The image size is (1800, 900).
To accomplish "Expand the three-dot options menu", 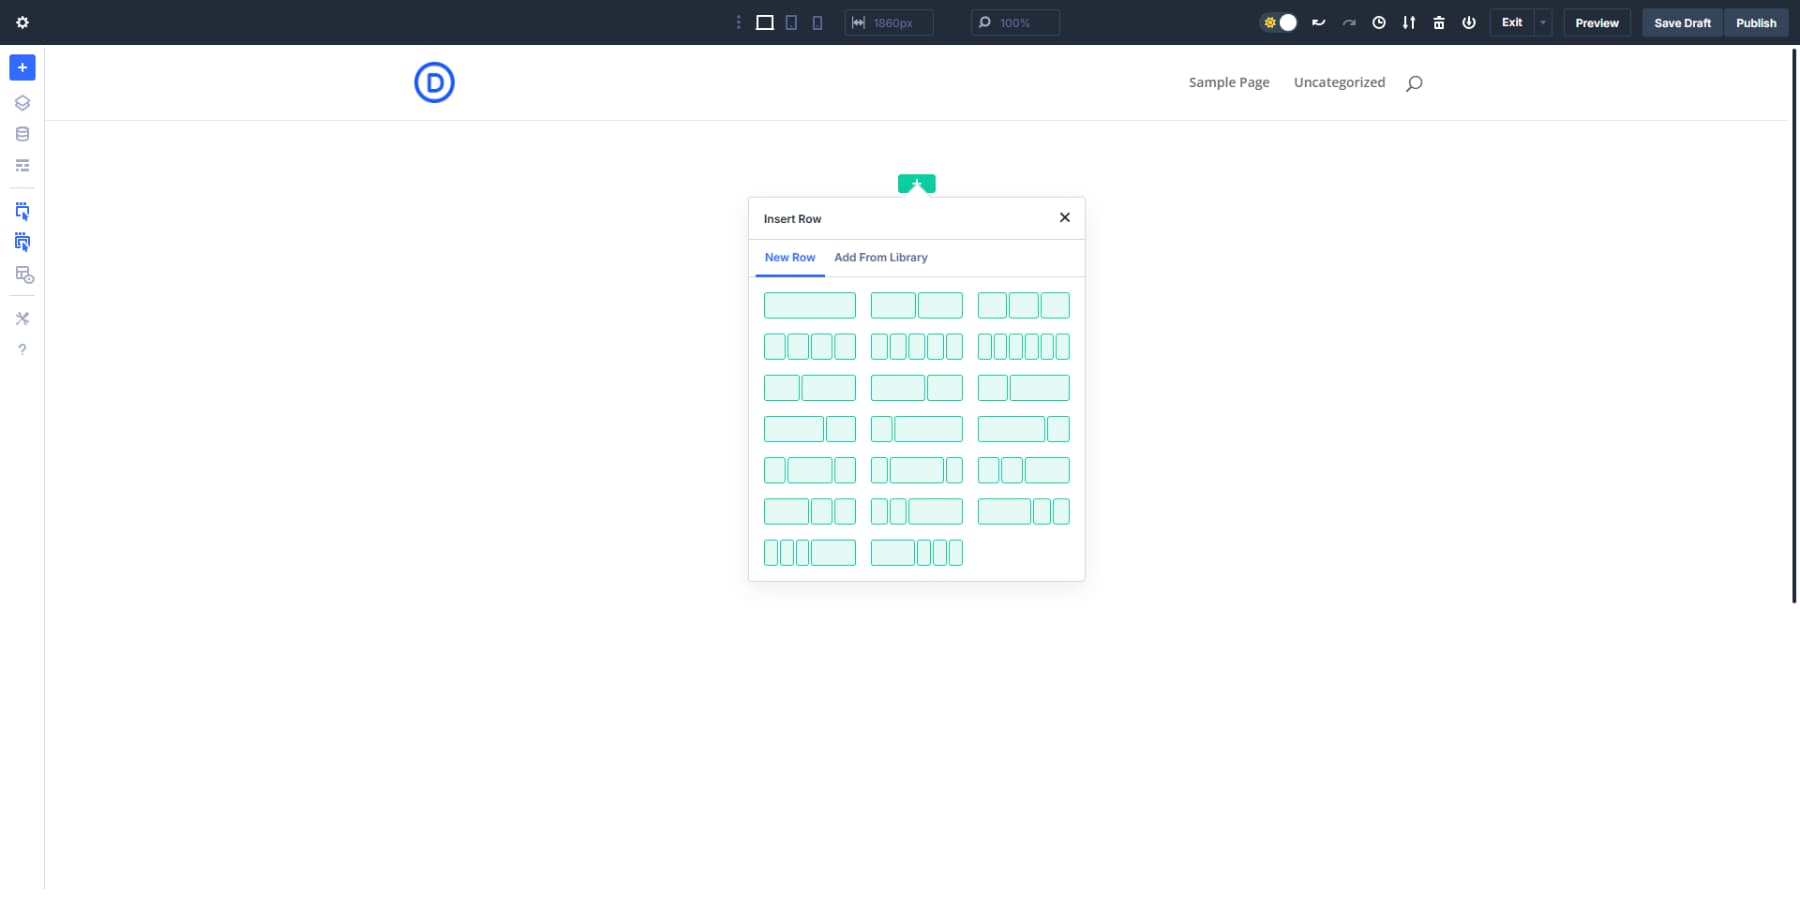I will tap(737, 21).
